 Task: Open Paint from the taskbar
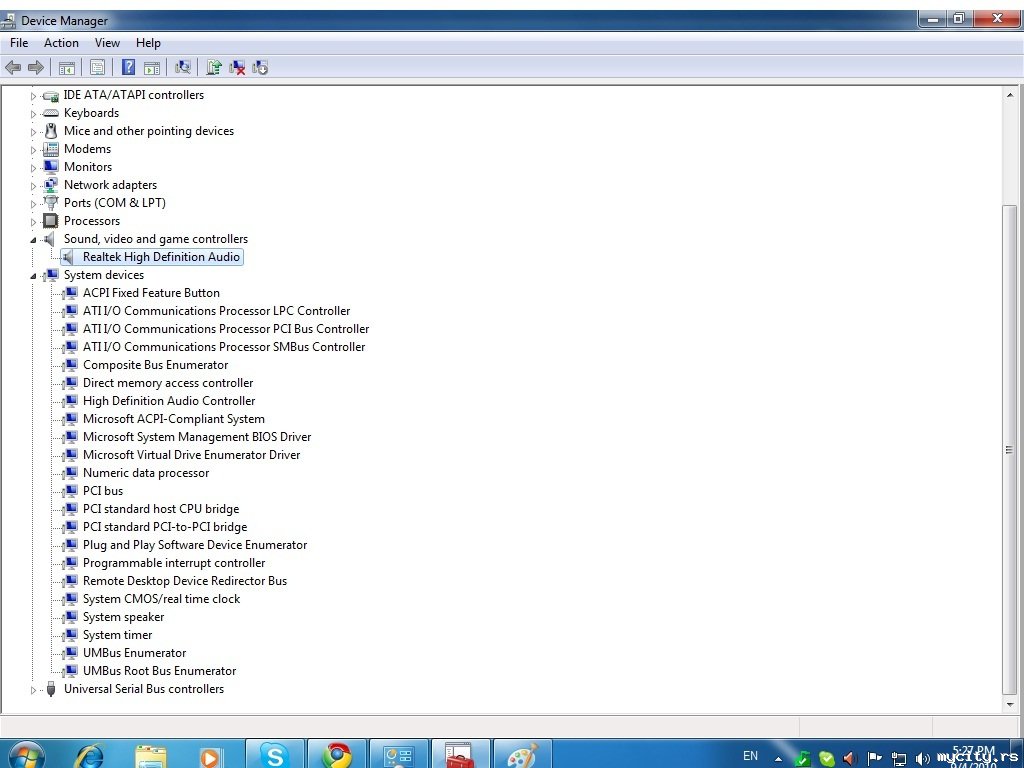click(522, 756)
